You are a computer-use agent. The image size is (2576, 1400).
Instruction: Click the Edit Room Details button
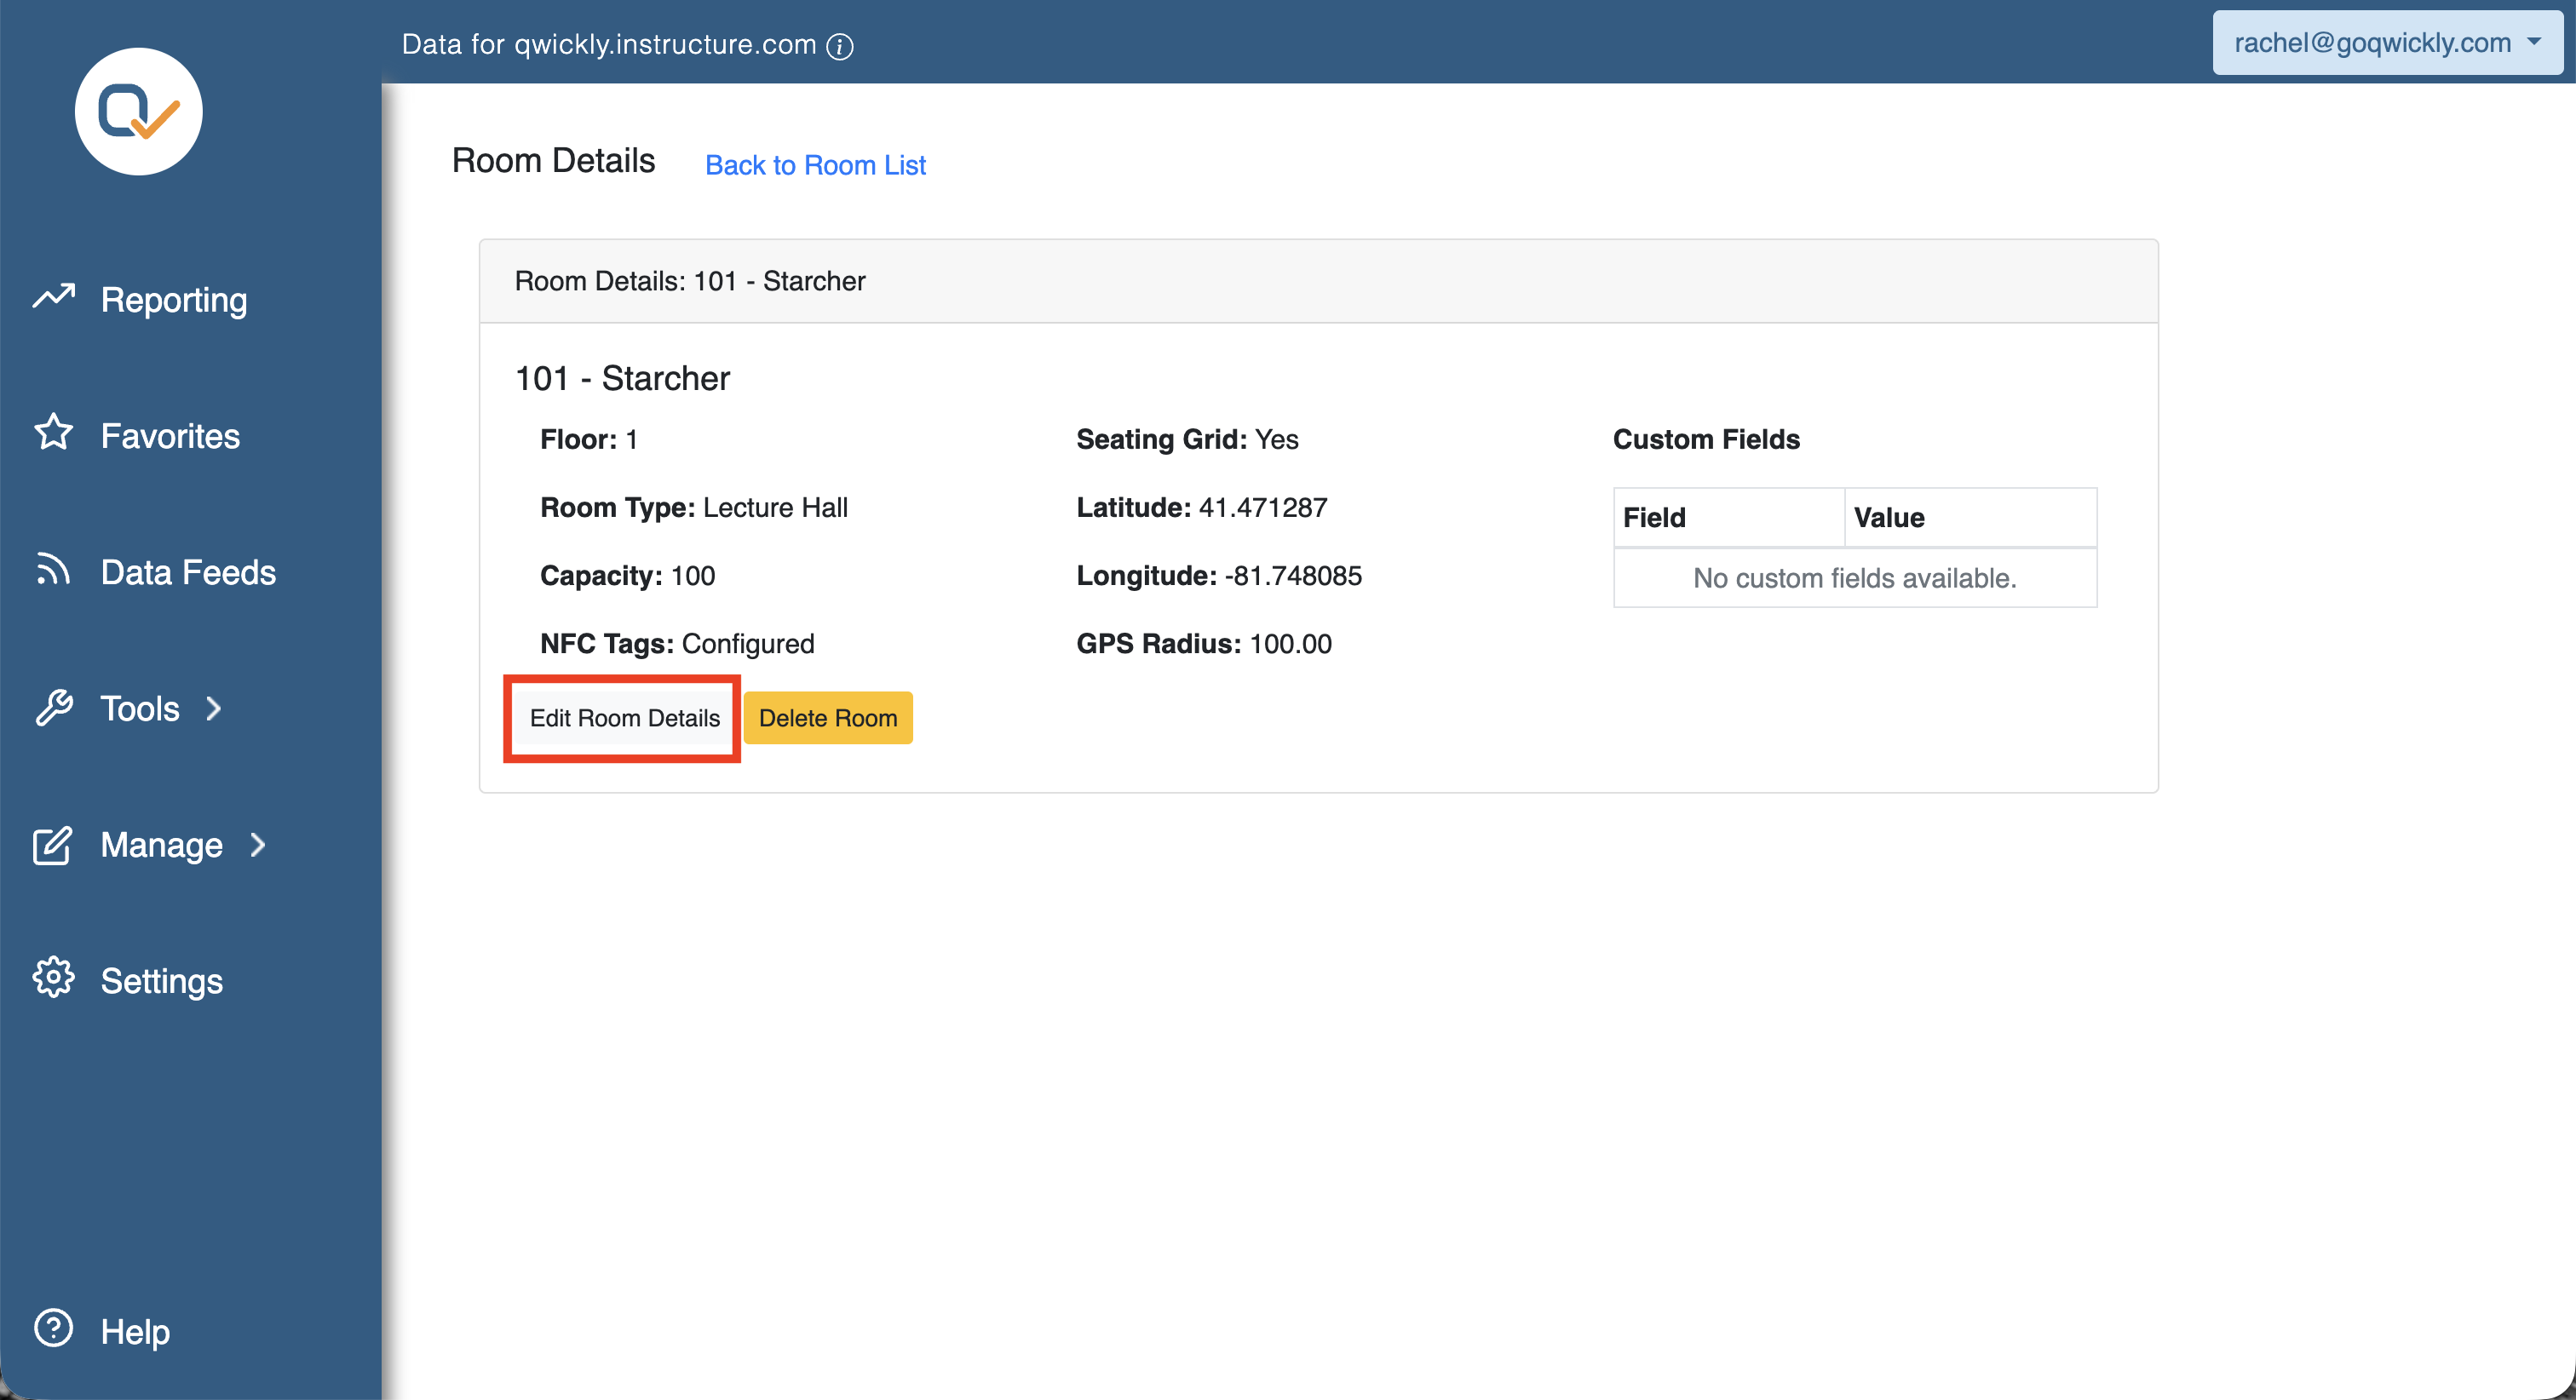(x=624, y=718)
